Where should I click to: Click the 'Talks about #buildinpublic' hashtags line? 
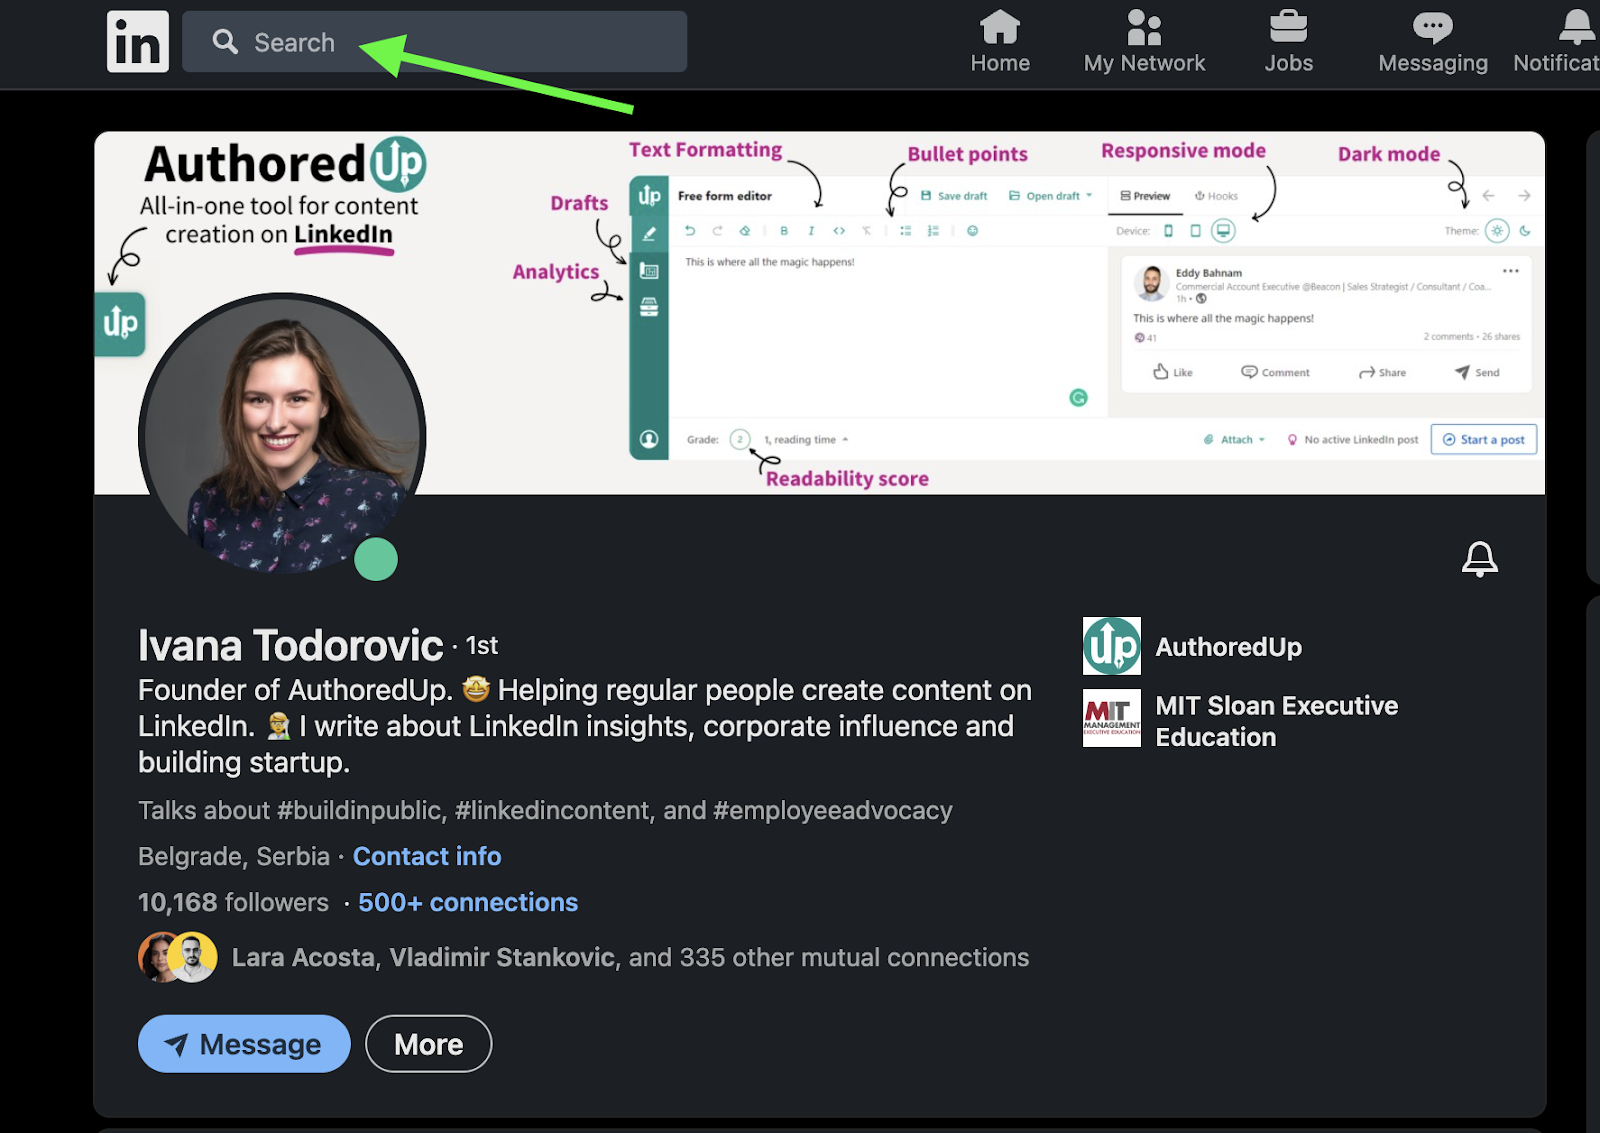tap(545, 811)
